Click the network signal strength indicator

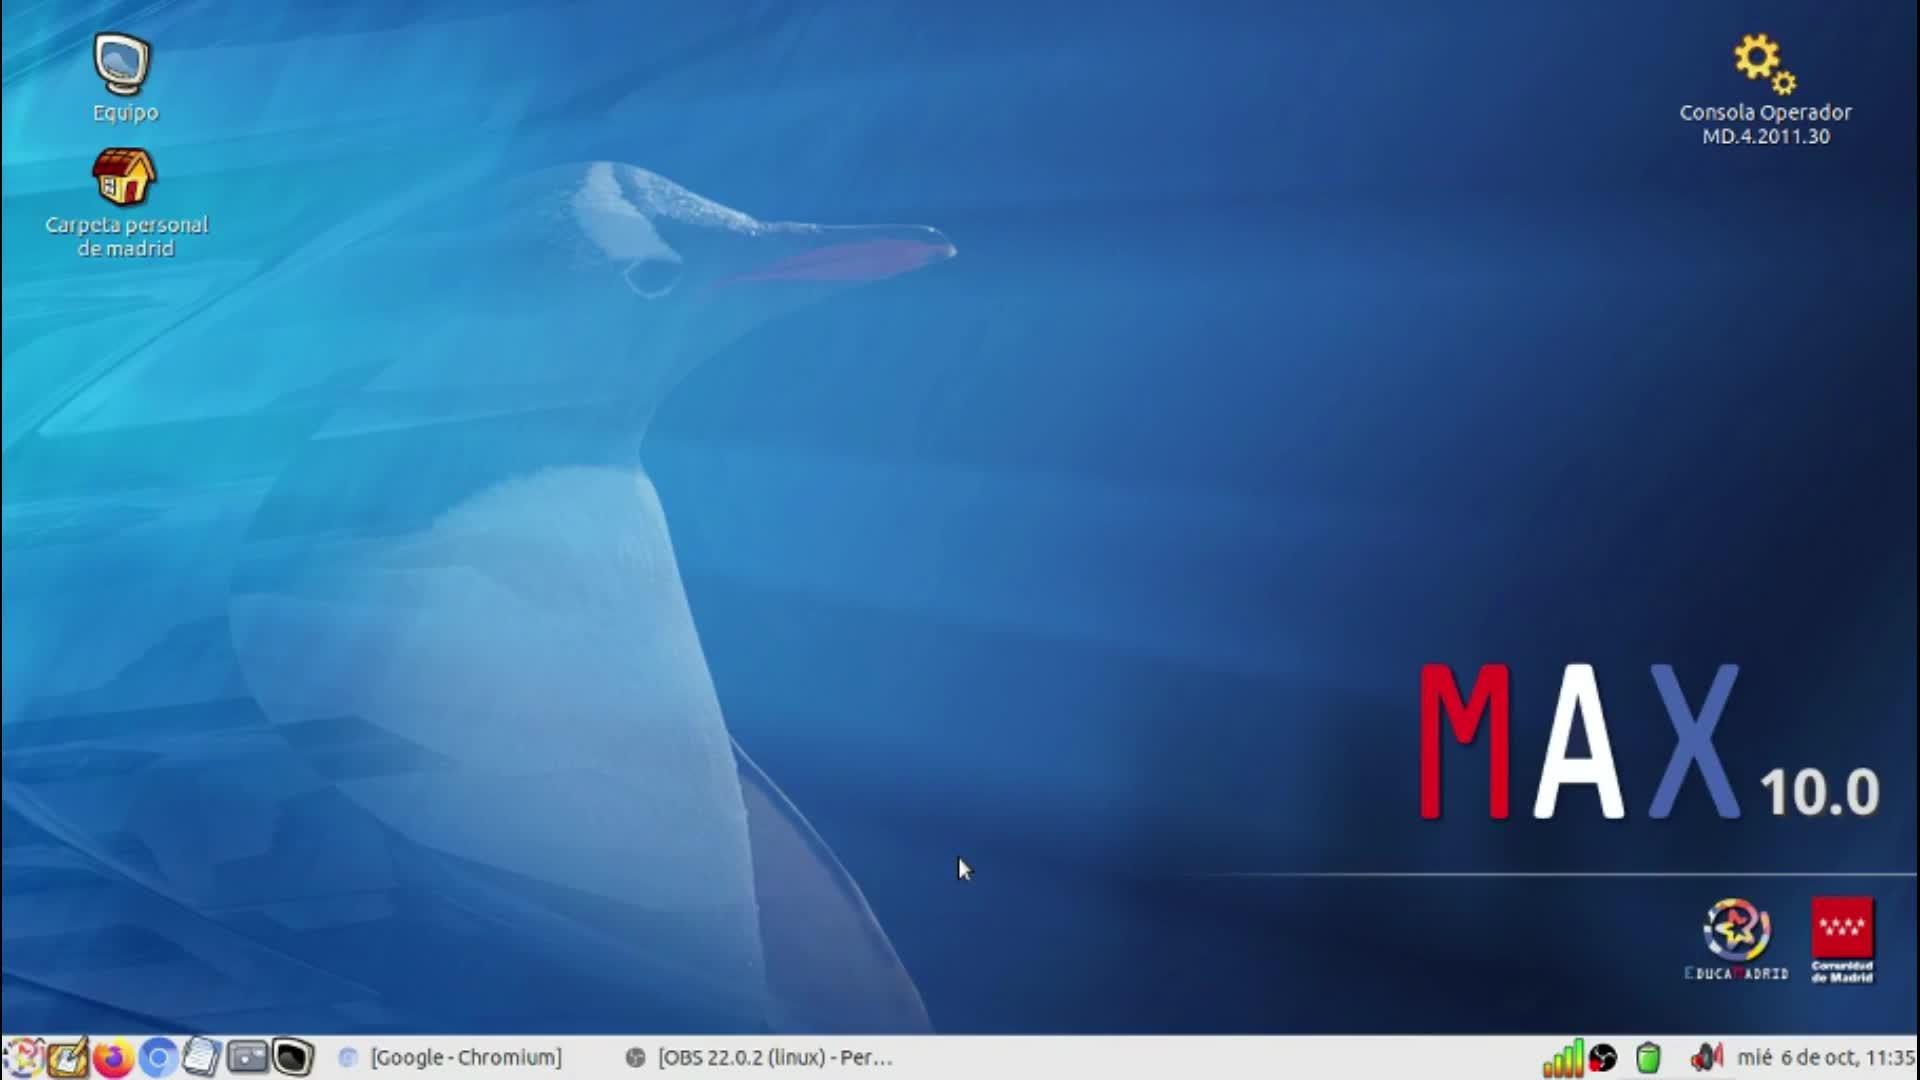(x=1562, y=1058)
